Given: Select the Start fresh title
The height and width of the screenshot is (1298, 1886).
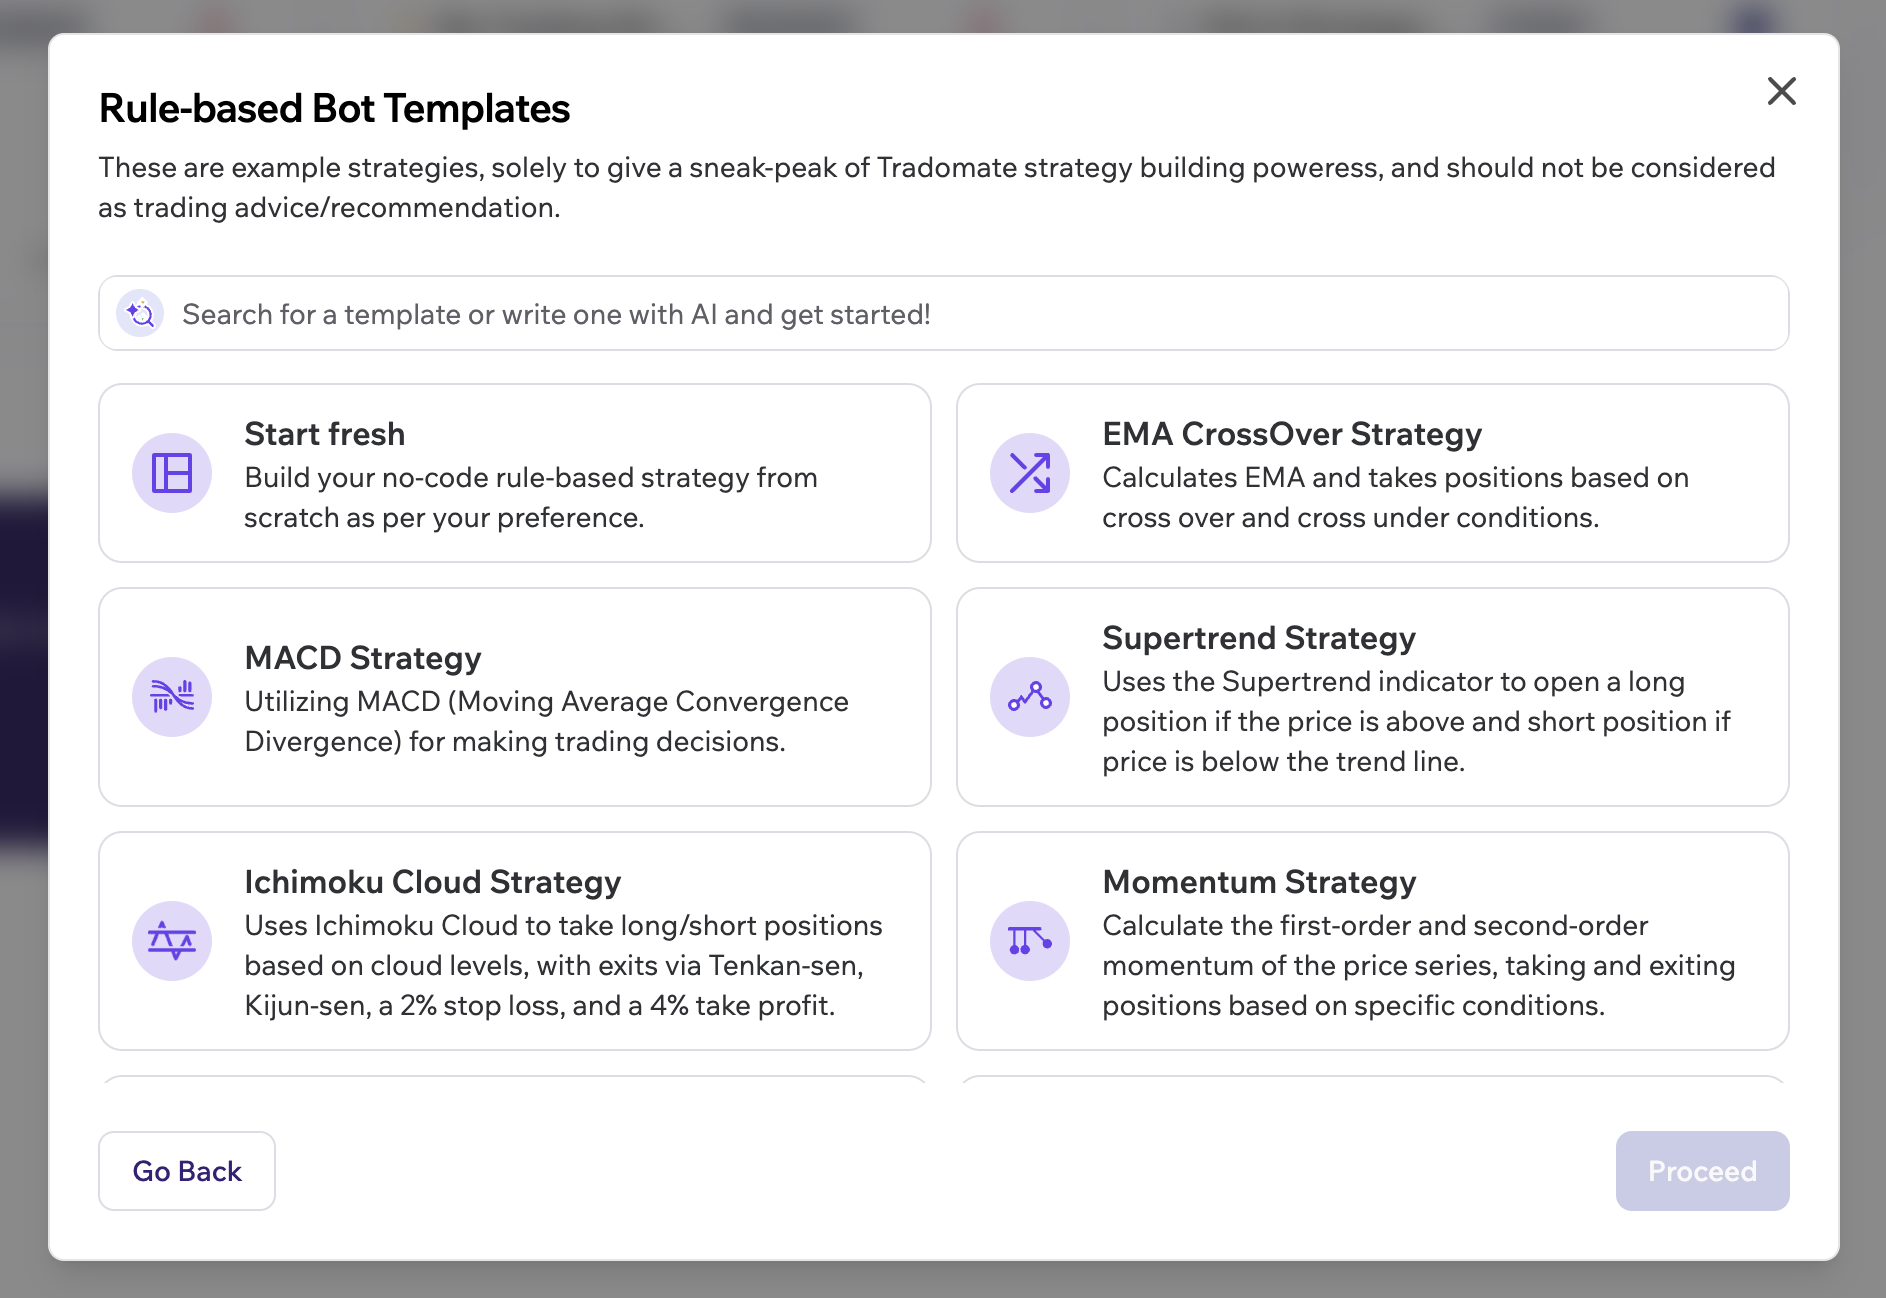Looking at the screenshot, I should (325, 434).
